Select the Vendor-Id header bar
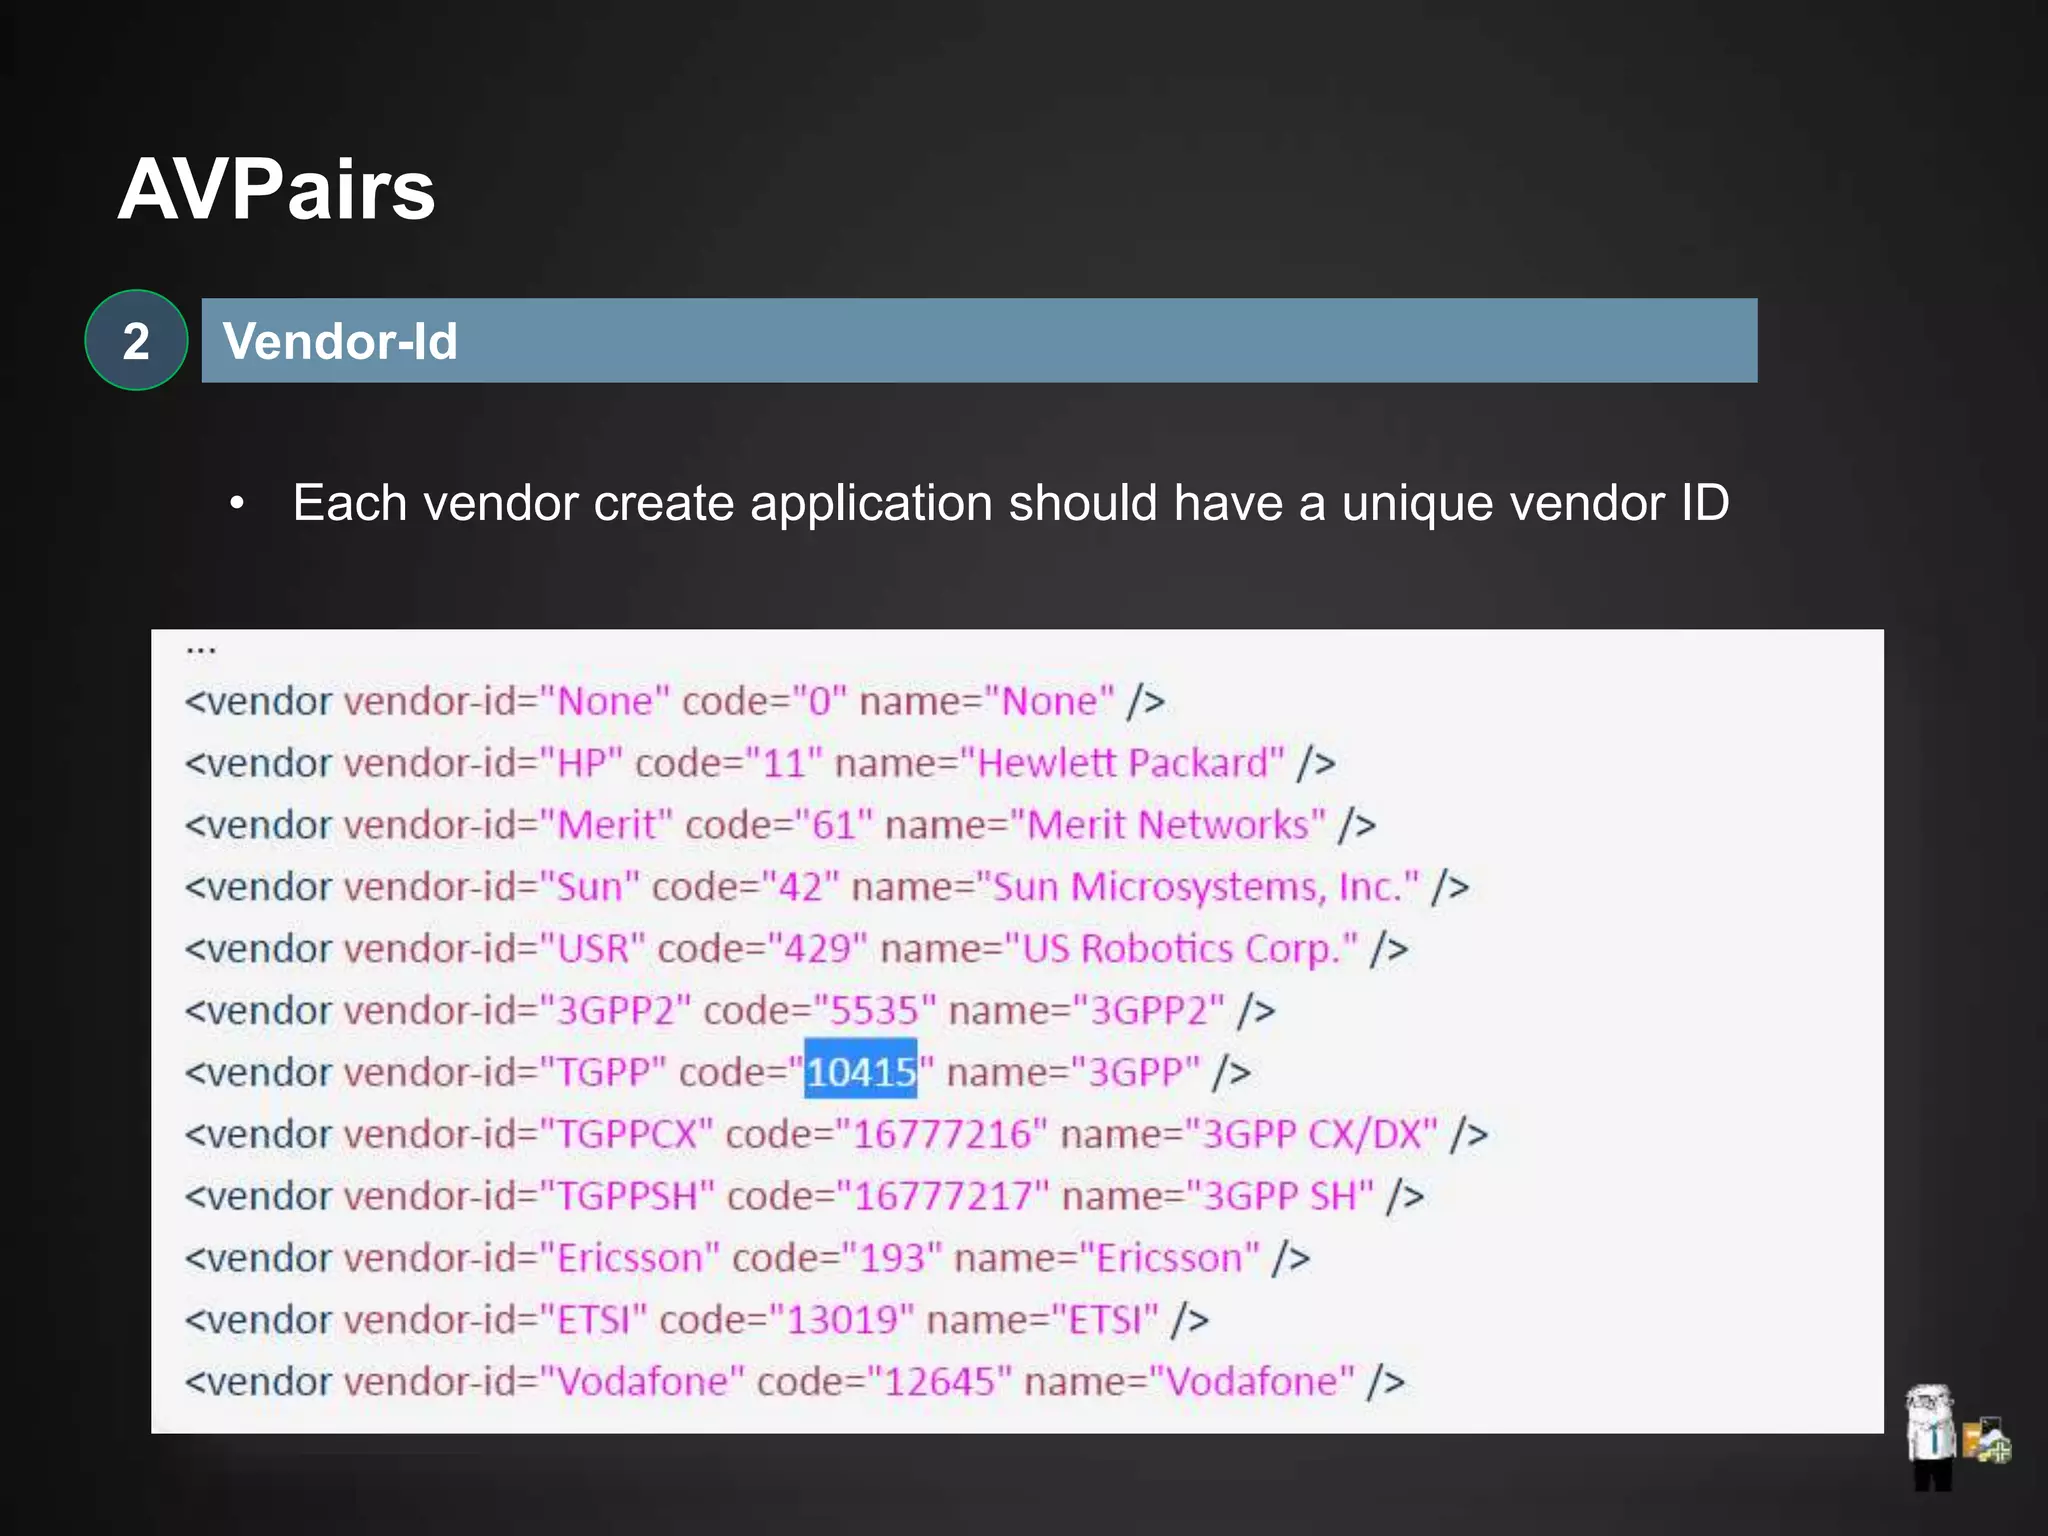This screenshot has height=1536, width=2048. (978, 340)
